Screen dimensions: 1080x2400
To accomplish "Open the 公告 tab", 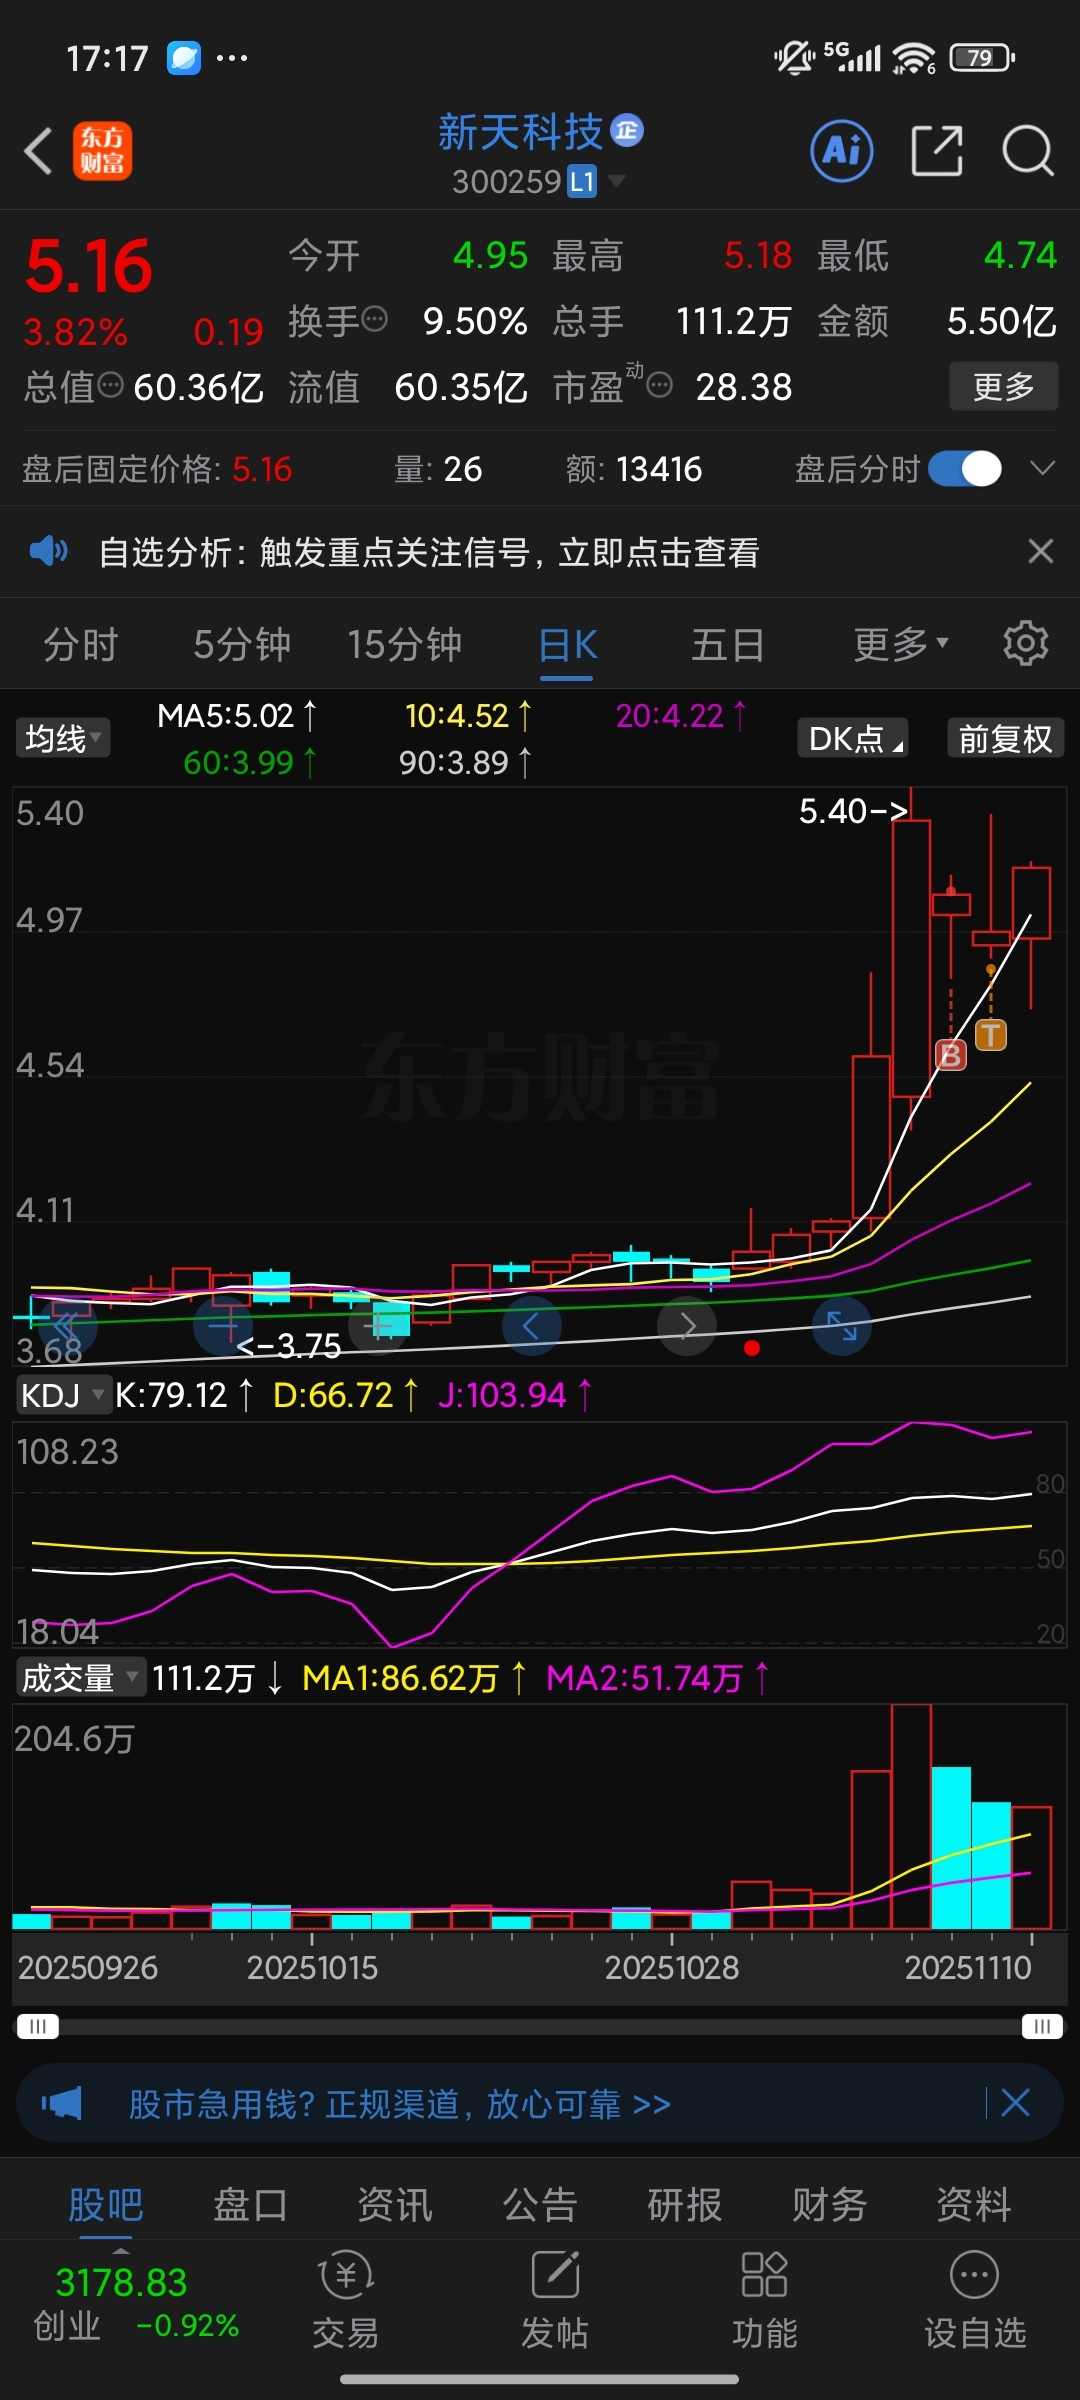I will tap(540, 2204).
